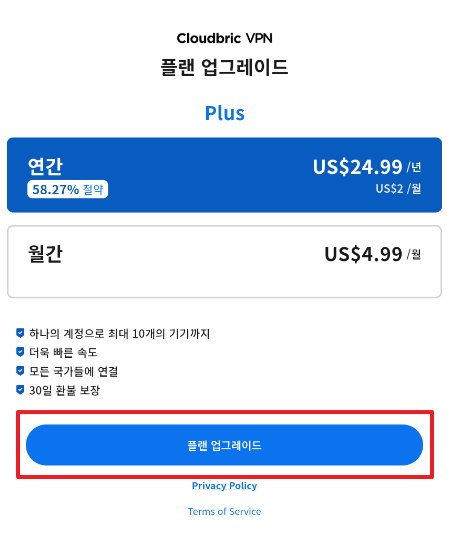450x536 pixels.
Task: Click the US$24.99 /년 price
Action: tap(367, 167)
